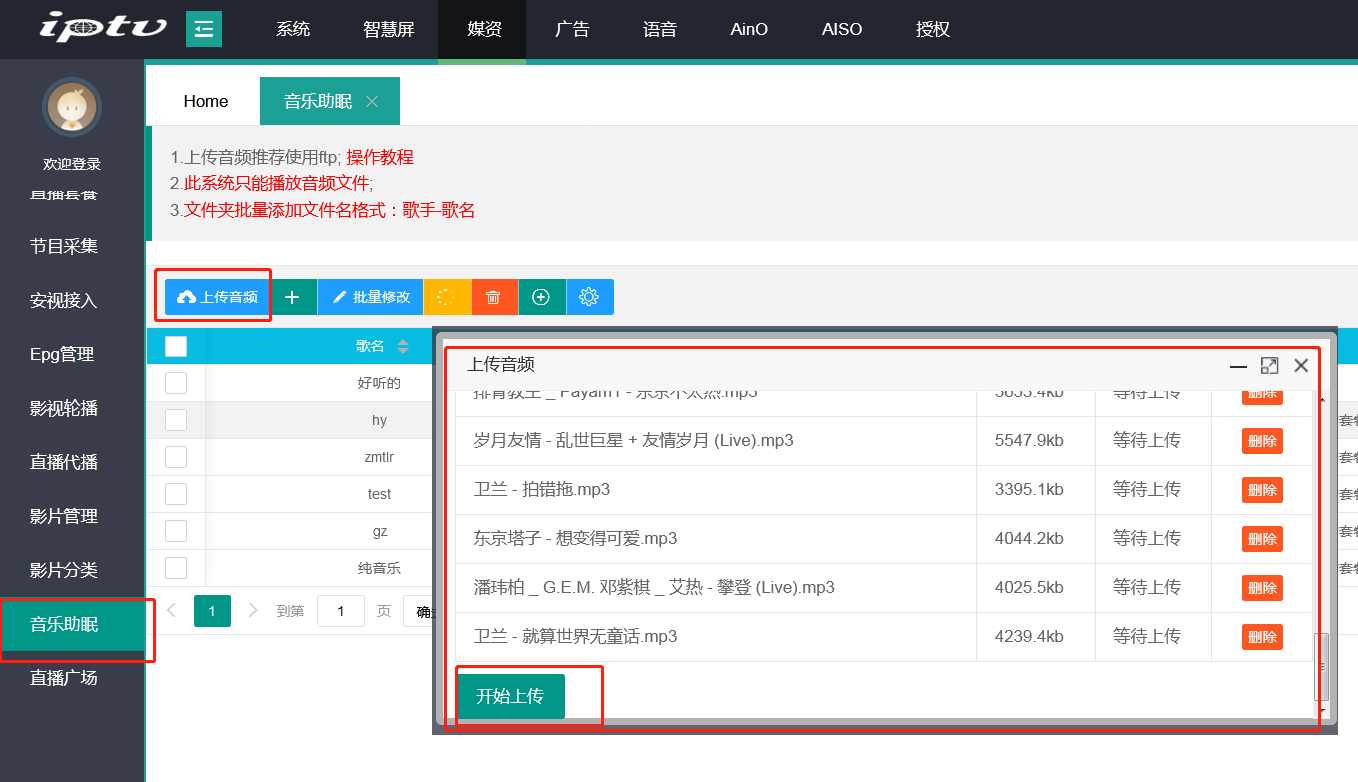Check the box for the 好听的 row
1358x782 pixels.
pos(176,383)
